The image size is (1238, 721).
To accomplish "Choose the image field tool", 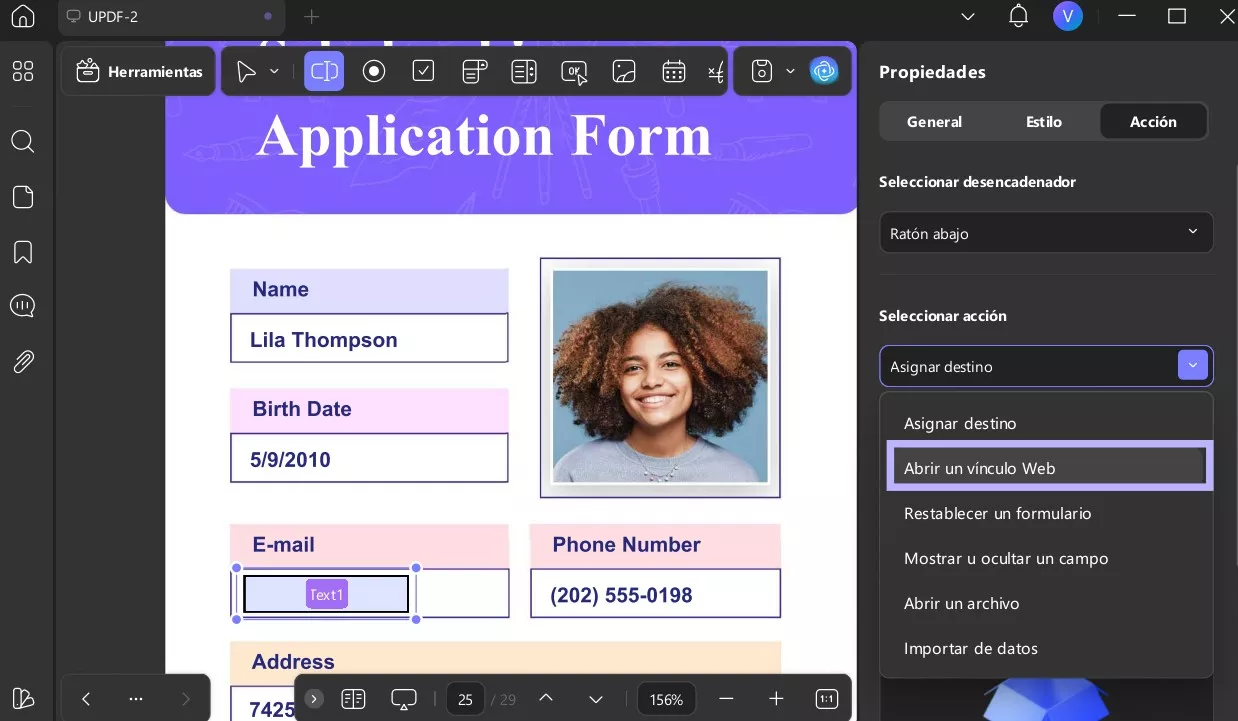I will pyautogui.click(x=624, y=71).
